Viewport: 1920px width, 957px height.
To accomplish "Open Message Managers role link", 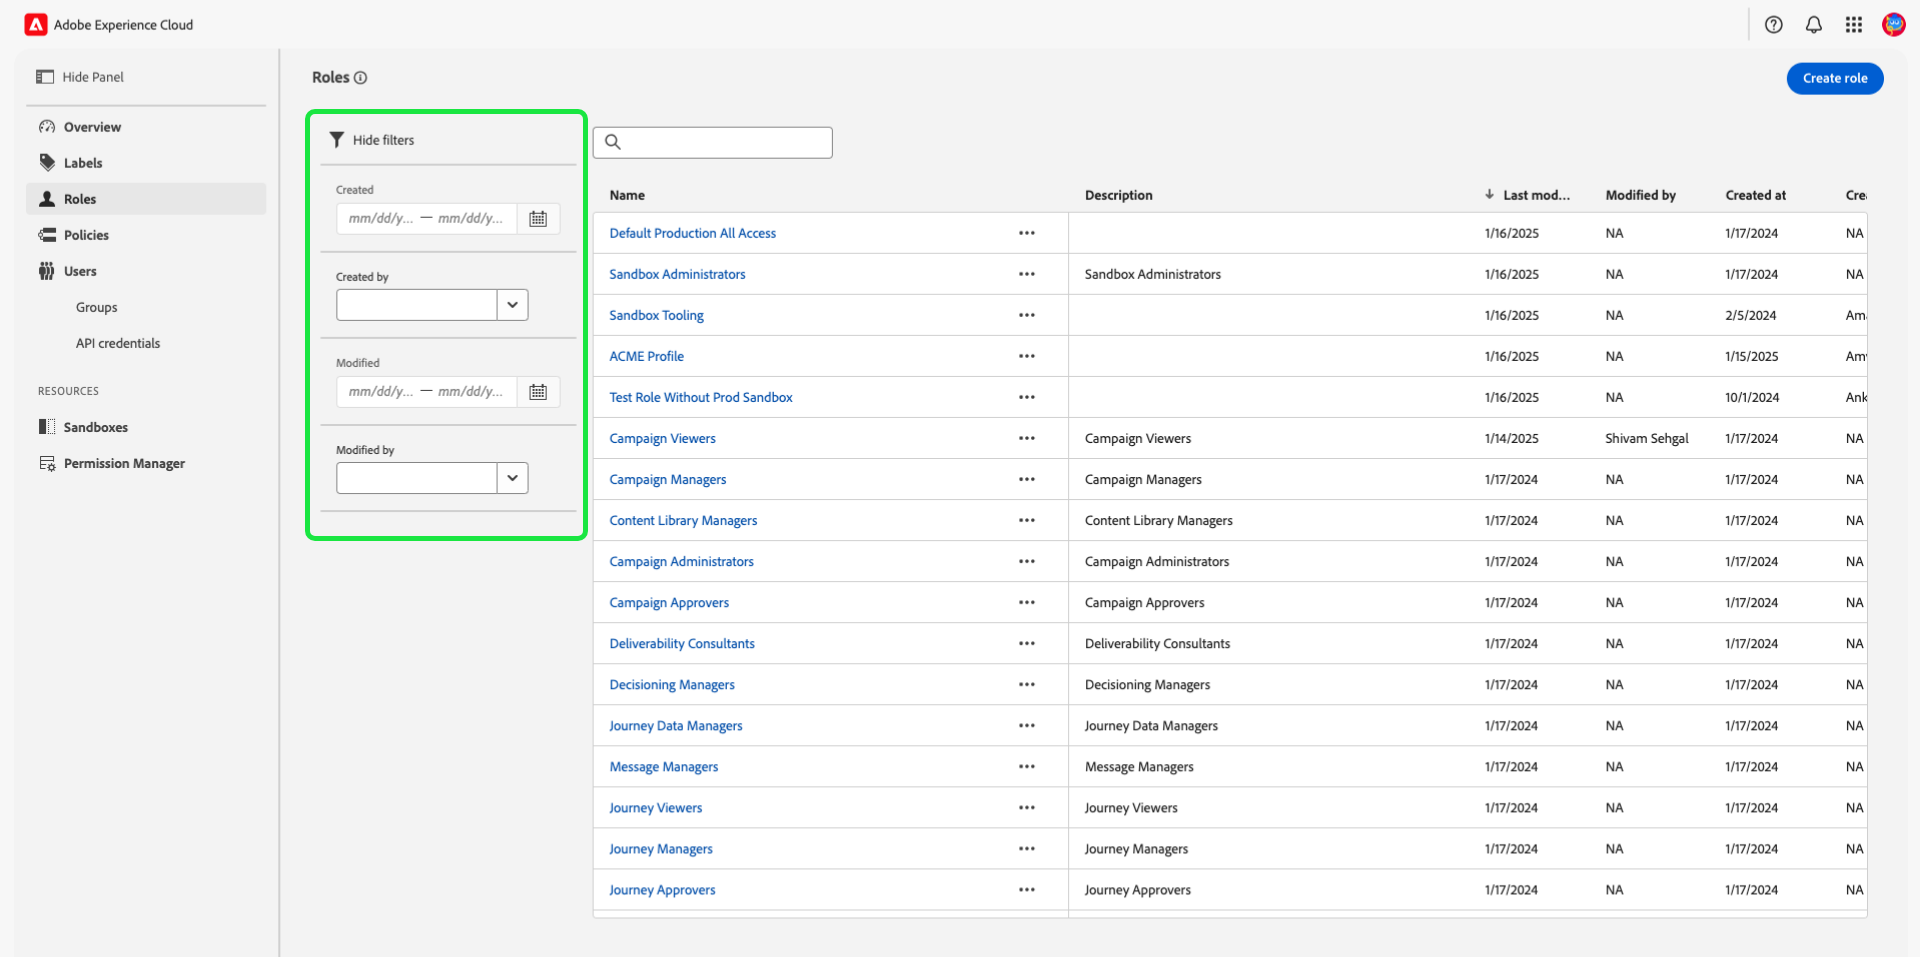I will [663, 766].
